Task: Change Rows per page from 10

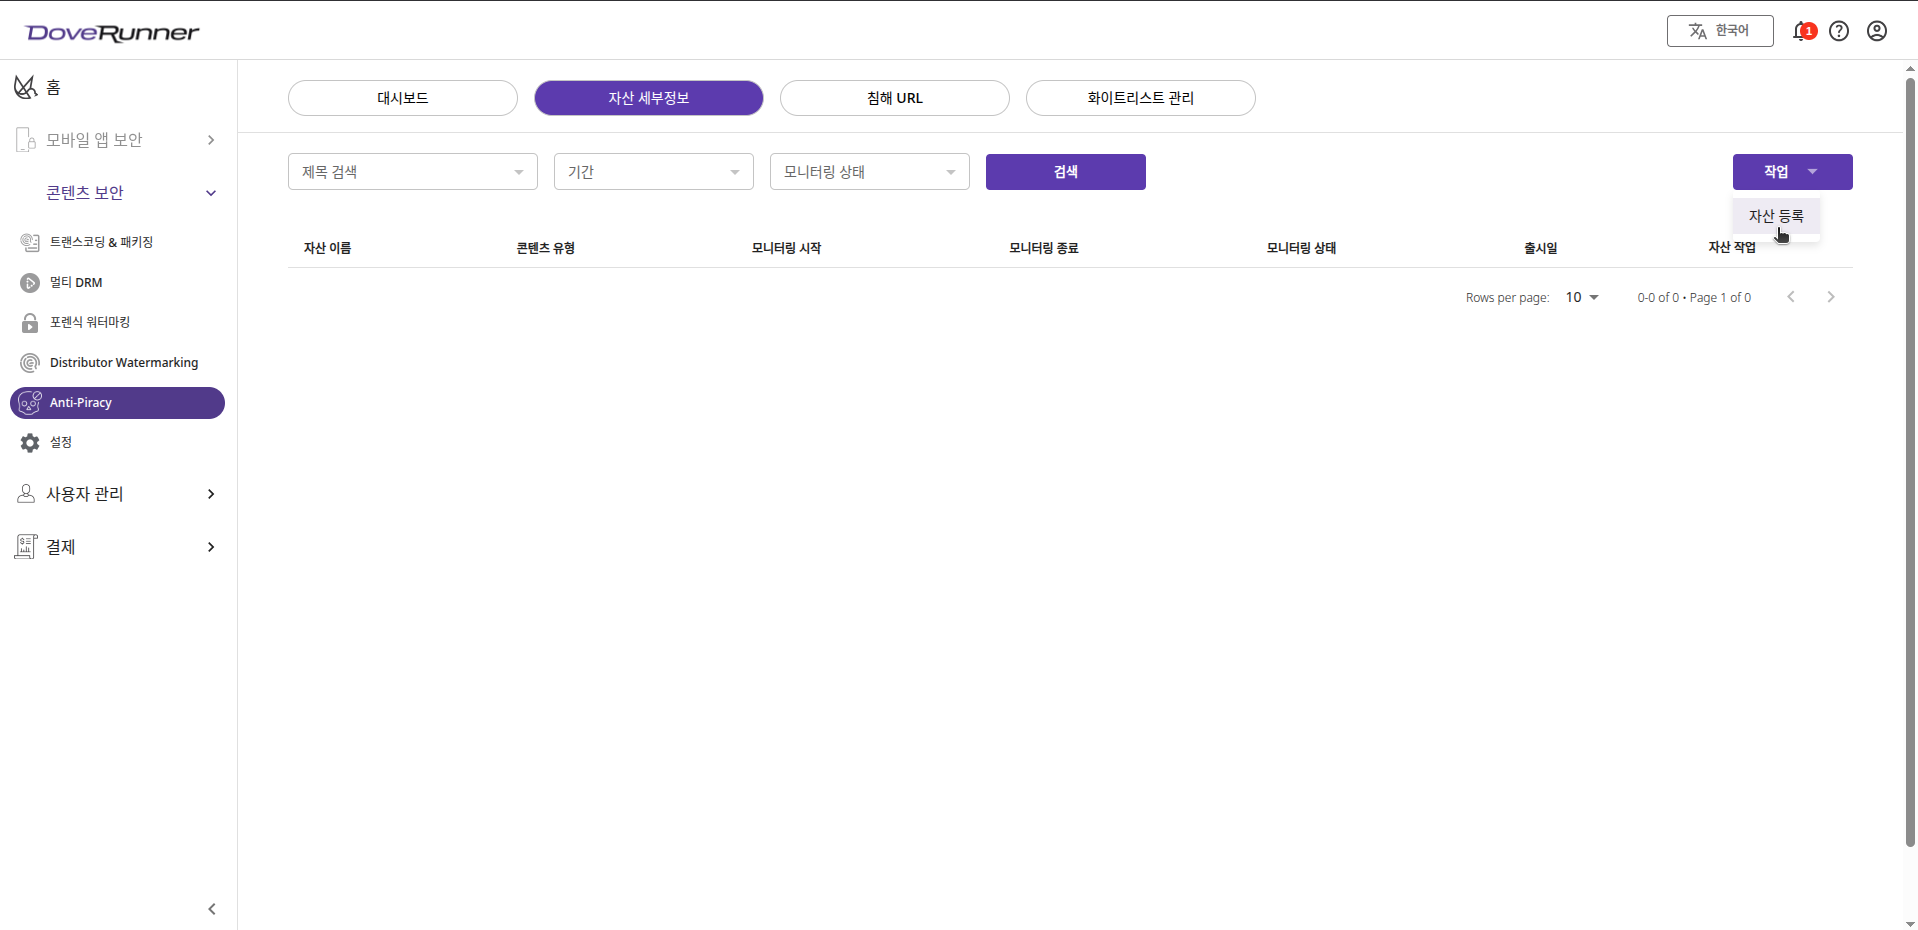Action: click(x=1582, y=297)
